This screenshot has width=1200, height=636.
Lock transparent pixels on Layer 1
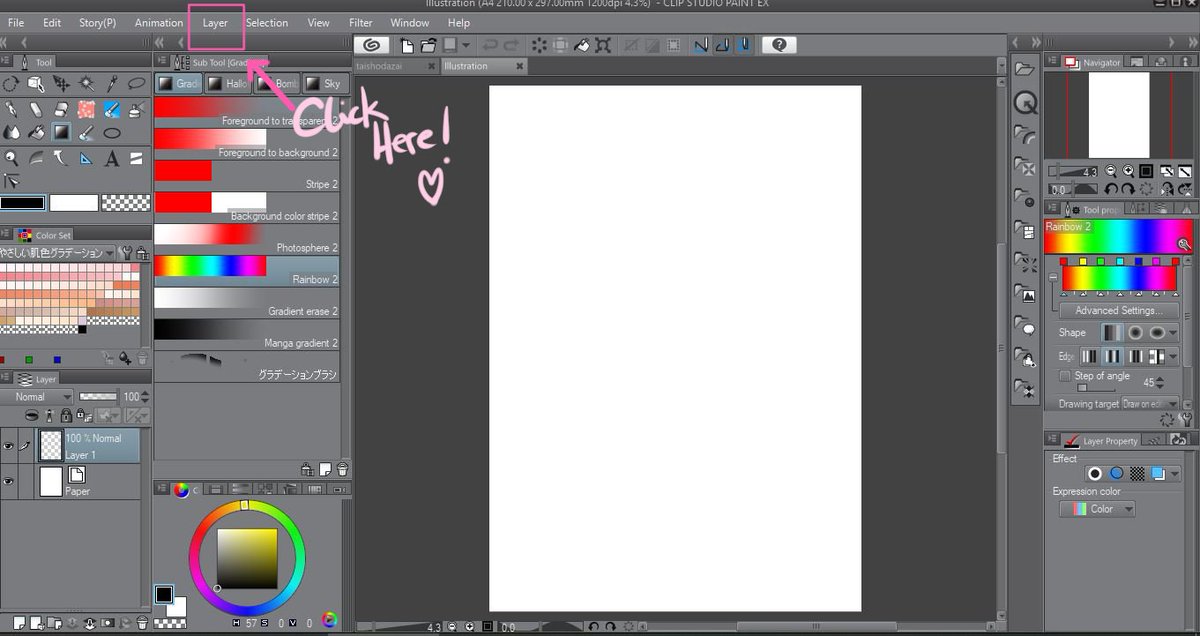[x=83, y=416]
